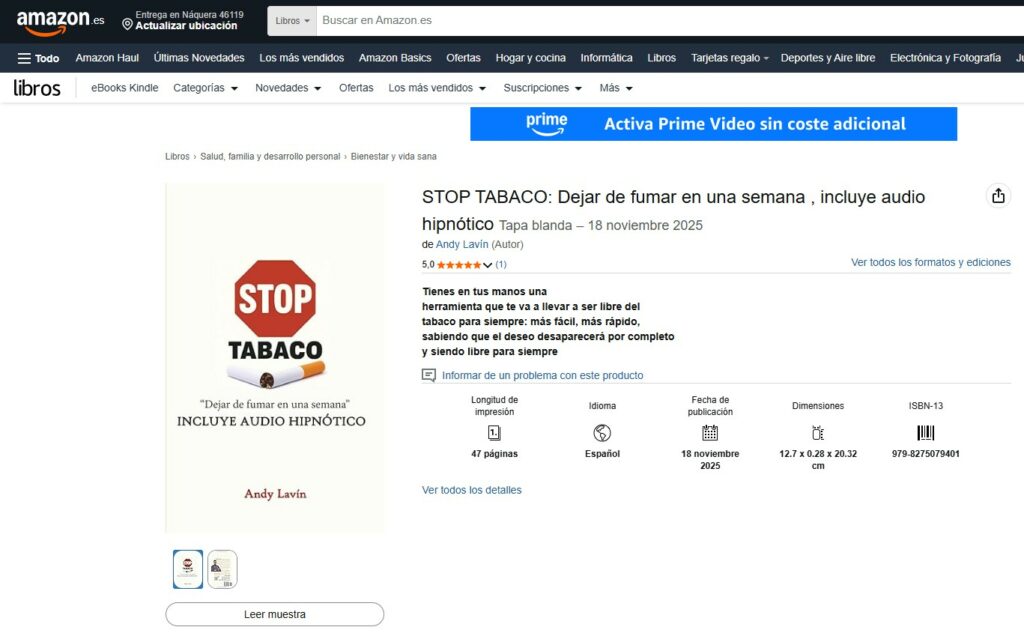Open the Todo hamburger menu

38,58
